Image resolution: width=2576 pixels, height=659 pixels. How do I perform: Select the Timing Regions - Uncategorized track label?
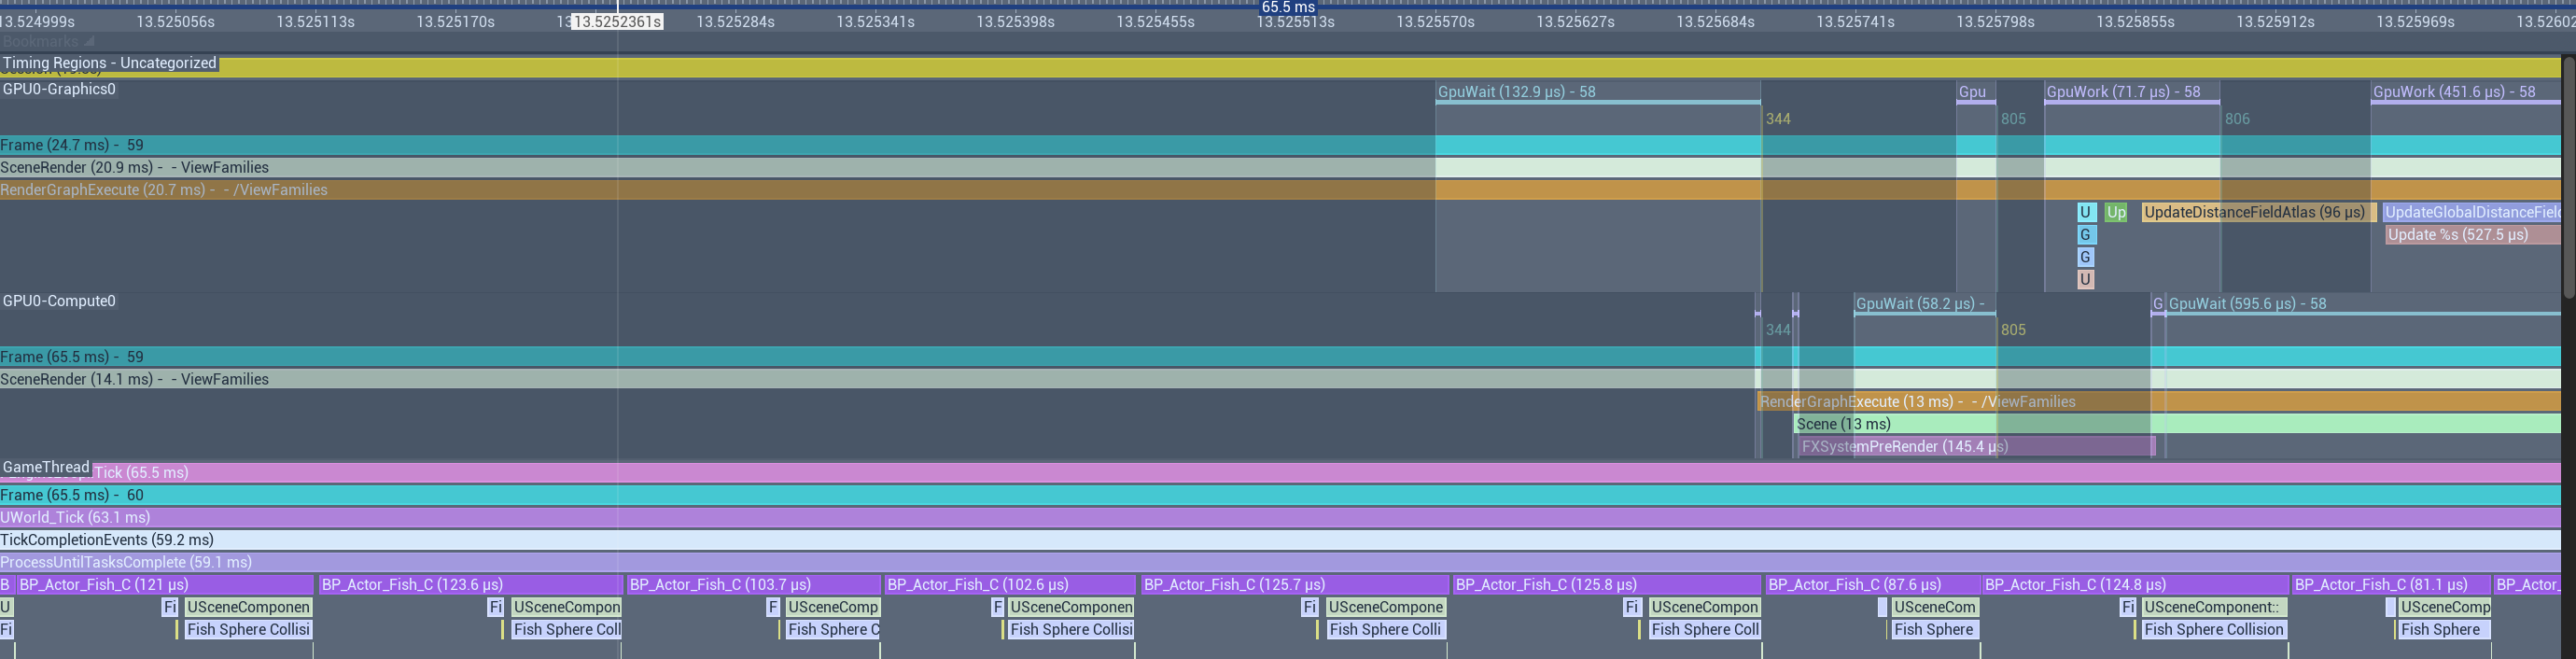coord(109,63)
